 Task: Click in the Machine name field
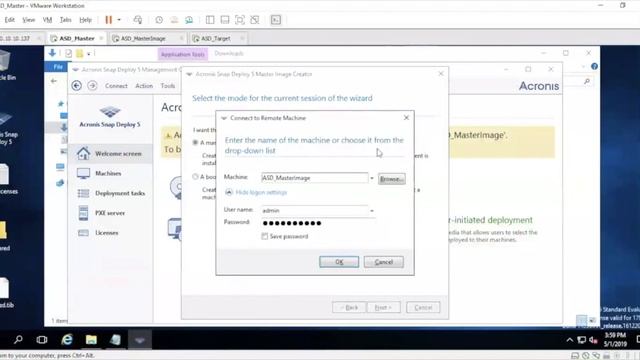pyautogui.click(x=314, y=178)
